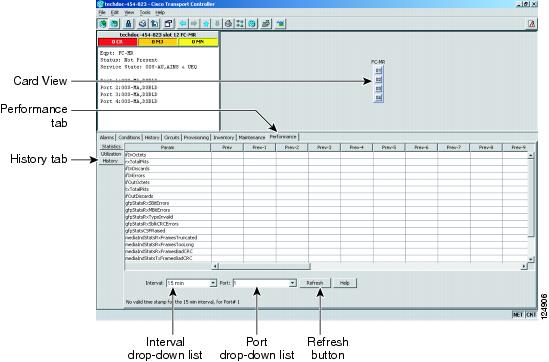Switch to the Maintenance tab

[252, 138]
